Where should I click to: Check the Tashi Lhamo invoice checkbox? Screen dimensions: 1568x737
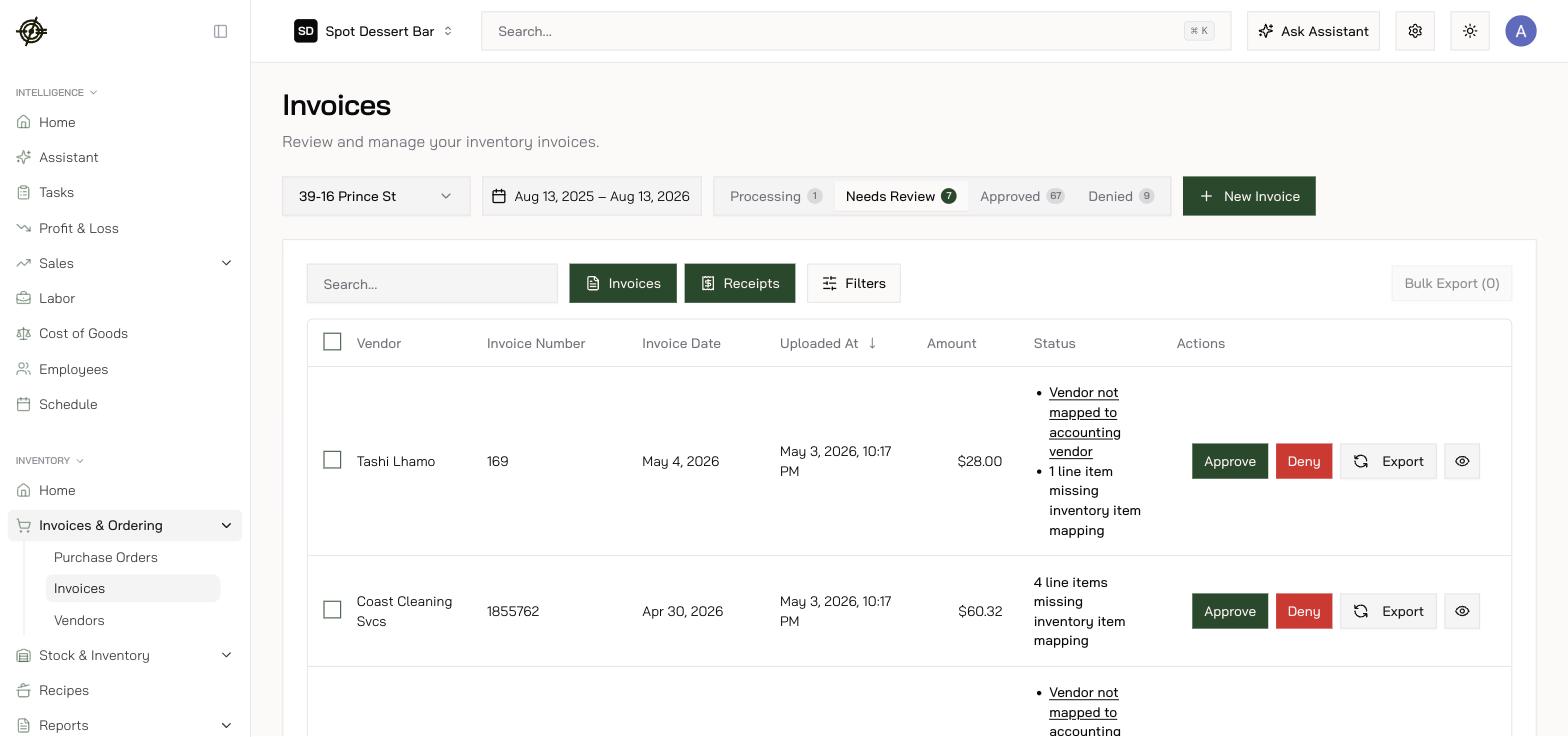pos(332,460)
